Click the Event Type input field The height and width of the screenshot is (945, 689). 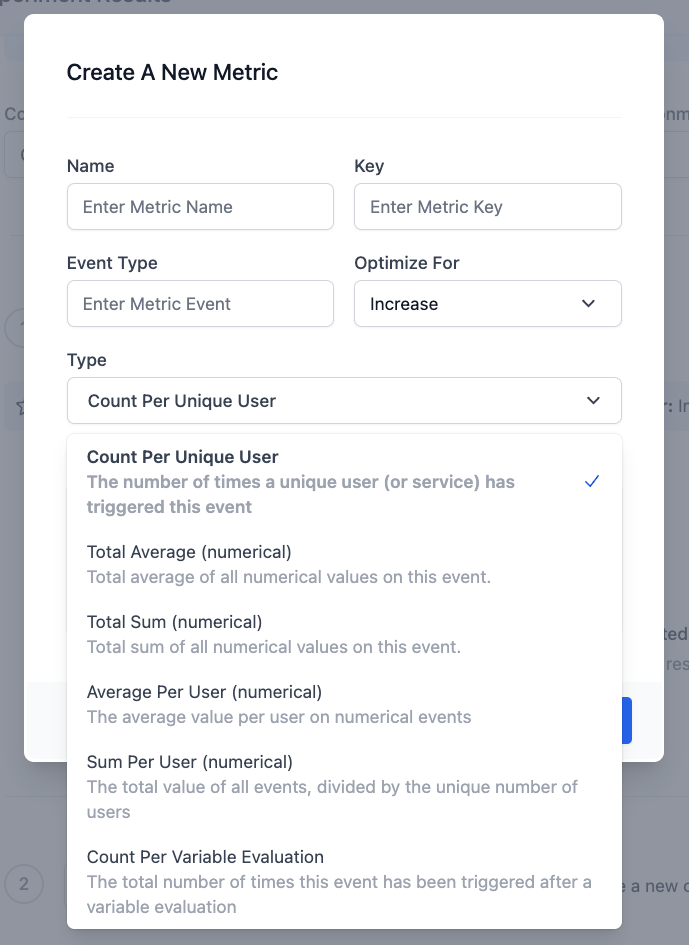pos(200,304)
